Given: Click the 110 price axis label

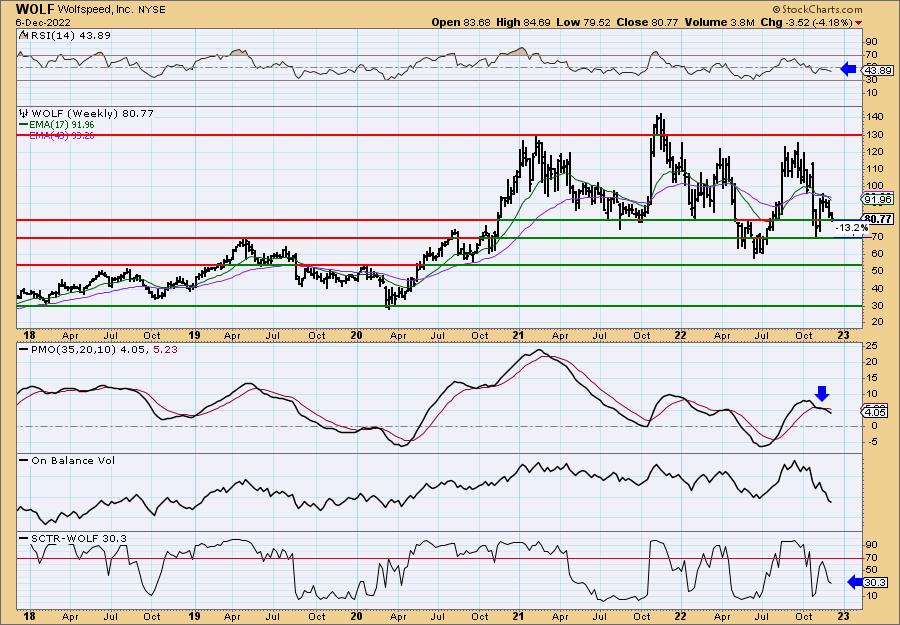Looking at the screenshot, I should (876, 169).
